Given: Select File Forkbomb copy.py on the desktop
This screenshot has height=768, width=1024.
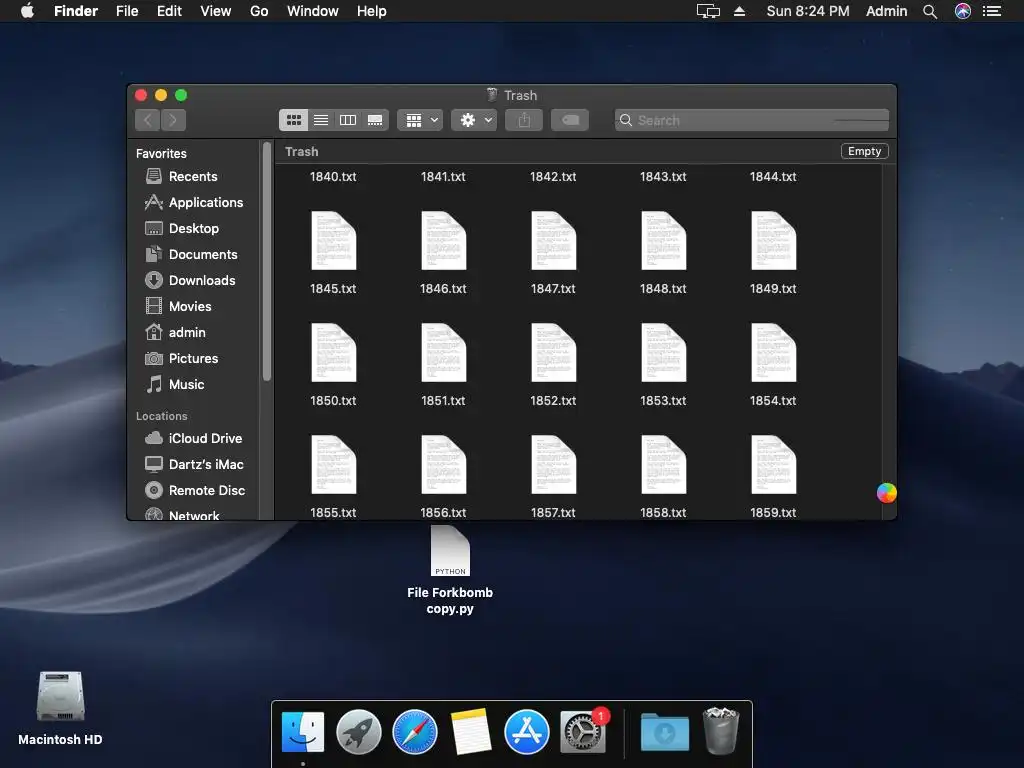Looking at the screenshot, I should coord(450,552).
